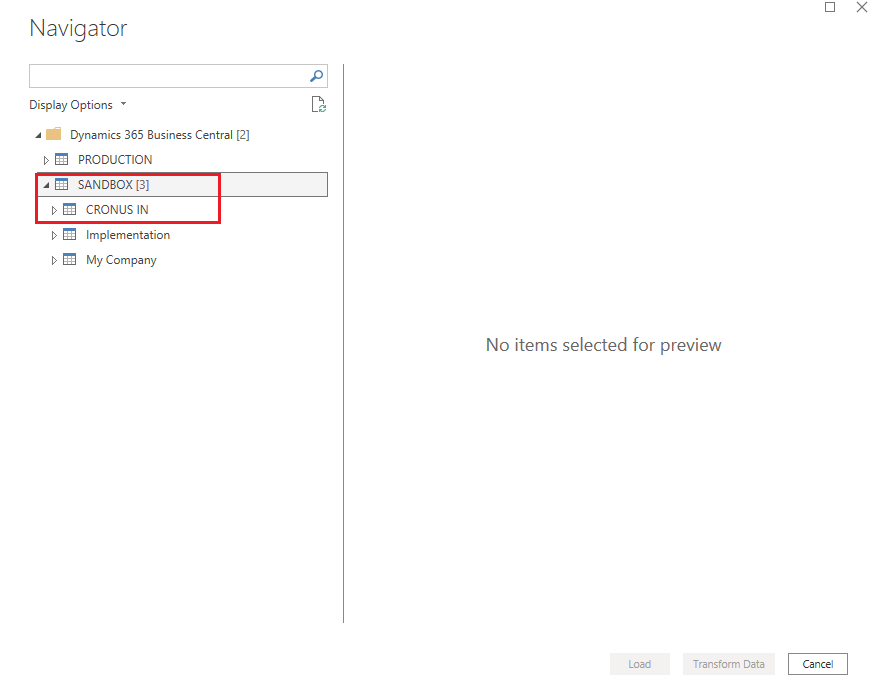
Task: Click the search magnifier icon
Action: [x=316, y=76]
